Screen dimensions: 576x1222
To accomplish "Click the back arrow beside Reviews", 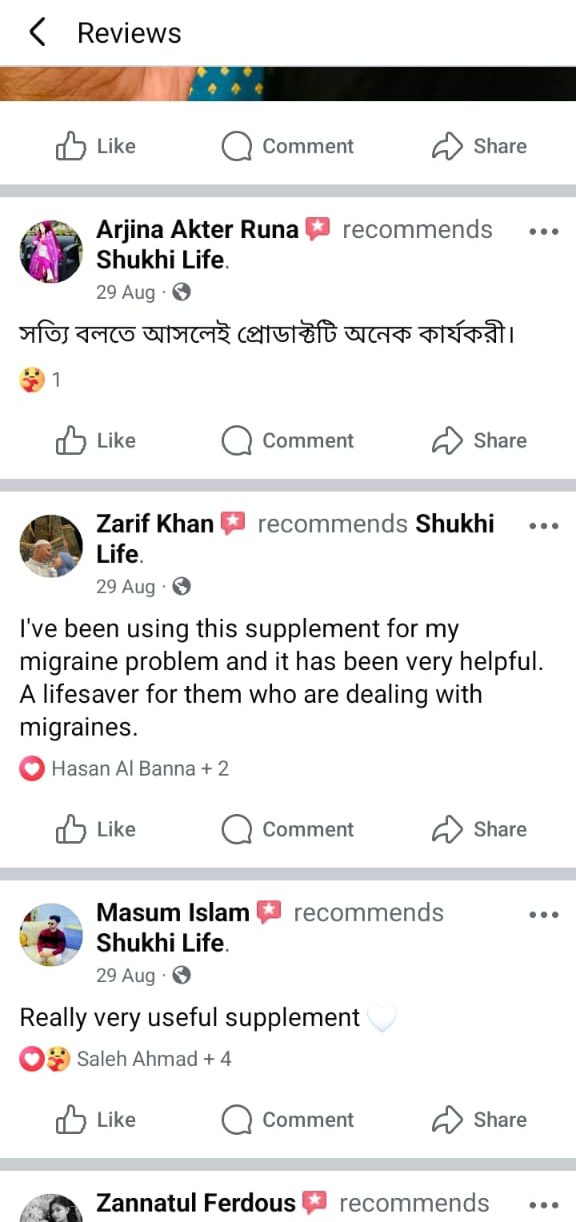I will tap(36, 32).
